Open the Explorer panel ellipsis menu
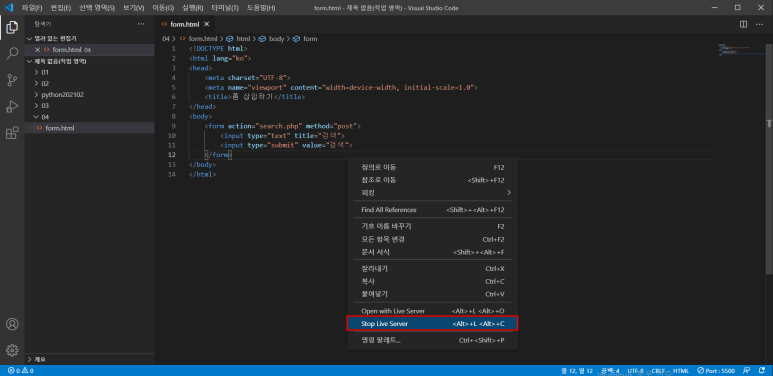This screenshot has height=376, width=773. point(141,24)
